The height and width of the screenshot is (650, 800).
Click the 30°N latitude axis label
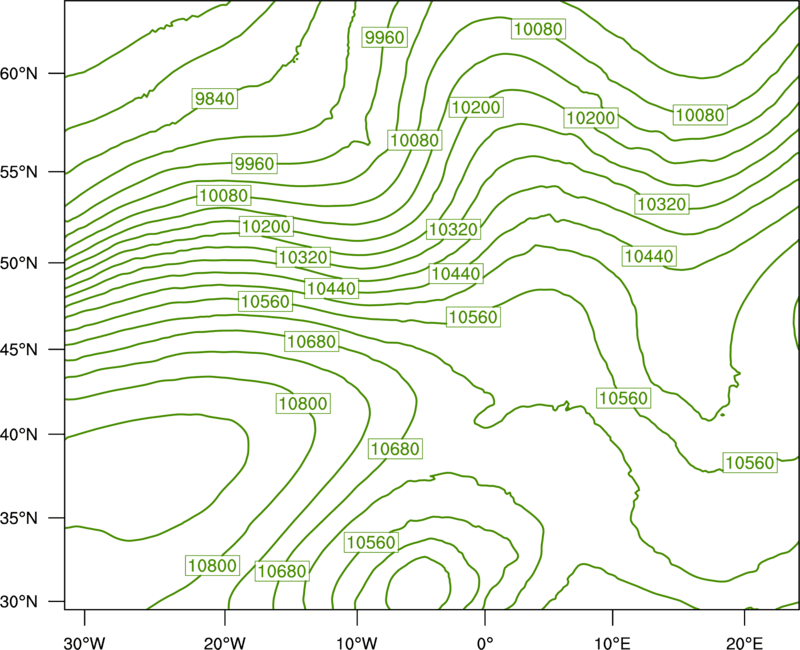(x=19, y=602)
